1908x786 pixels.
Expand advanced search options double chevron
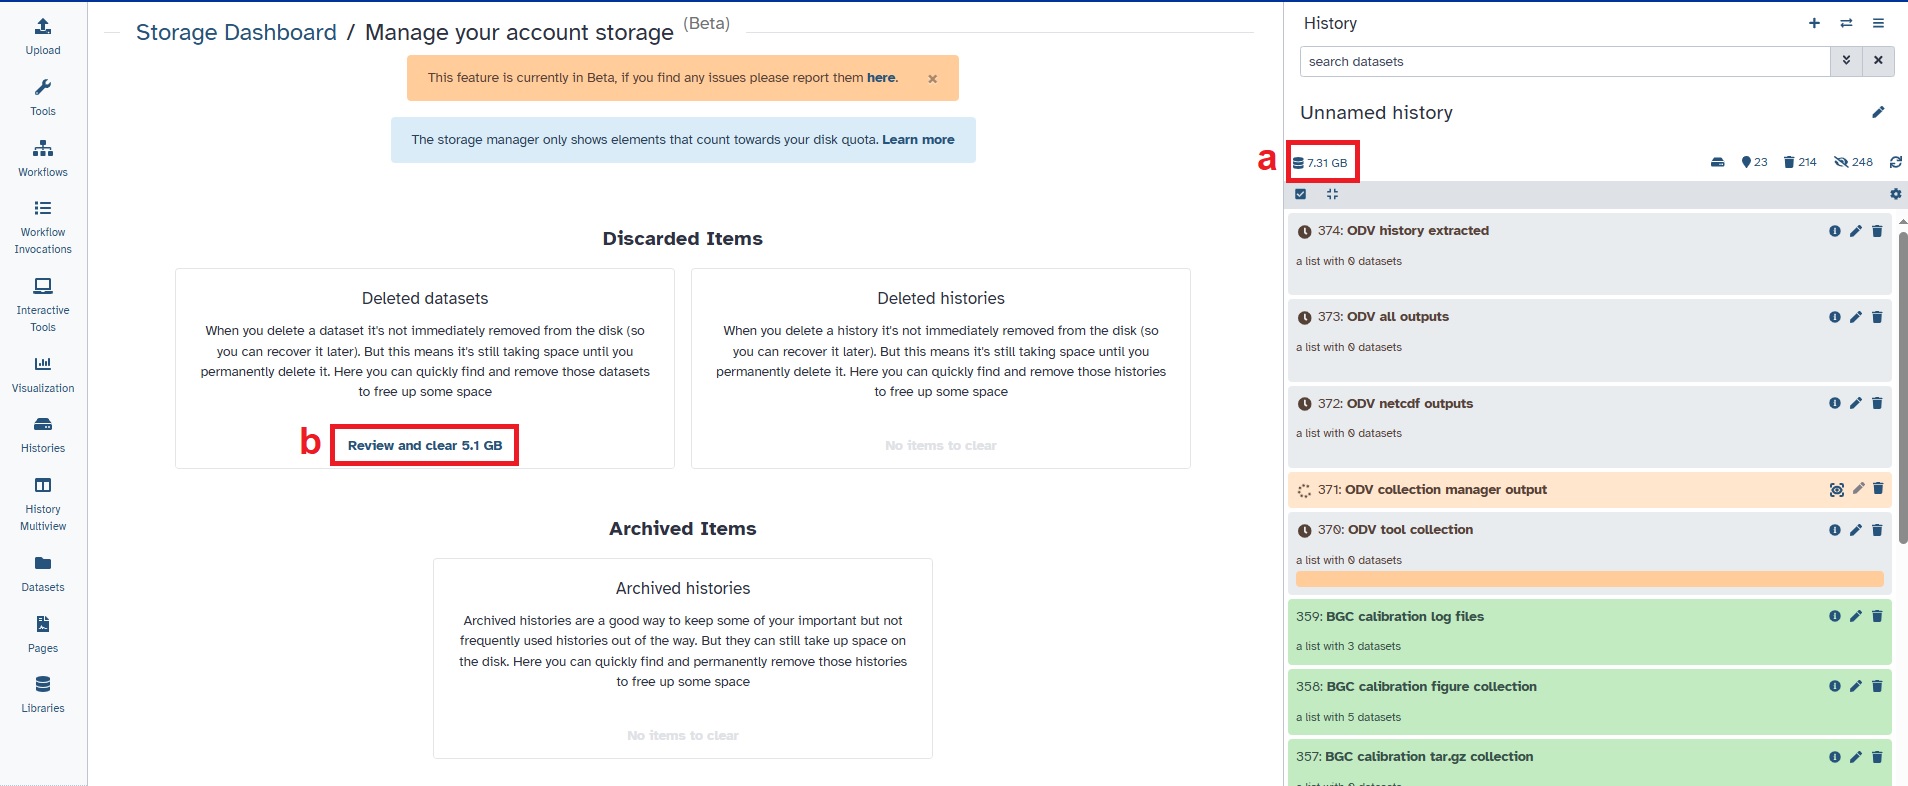pos(1846,61)
